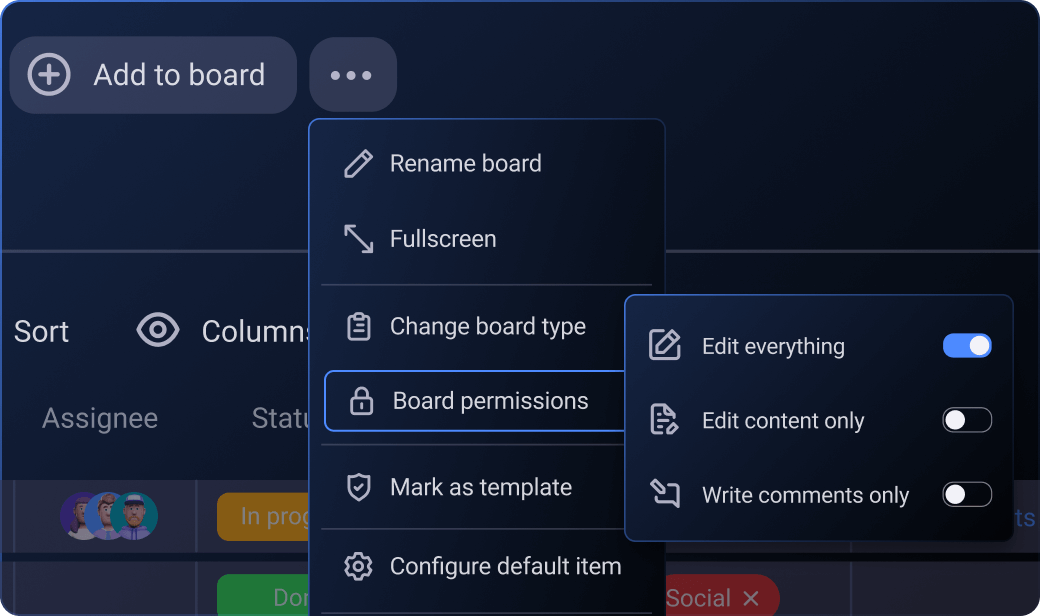This screenshot has width=1040, height=616.
Task: Click the plus circle icon beside Add to board
Action: (49, 75)
